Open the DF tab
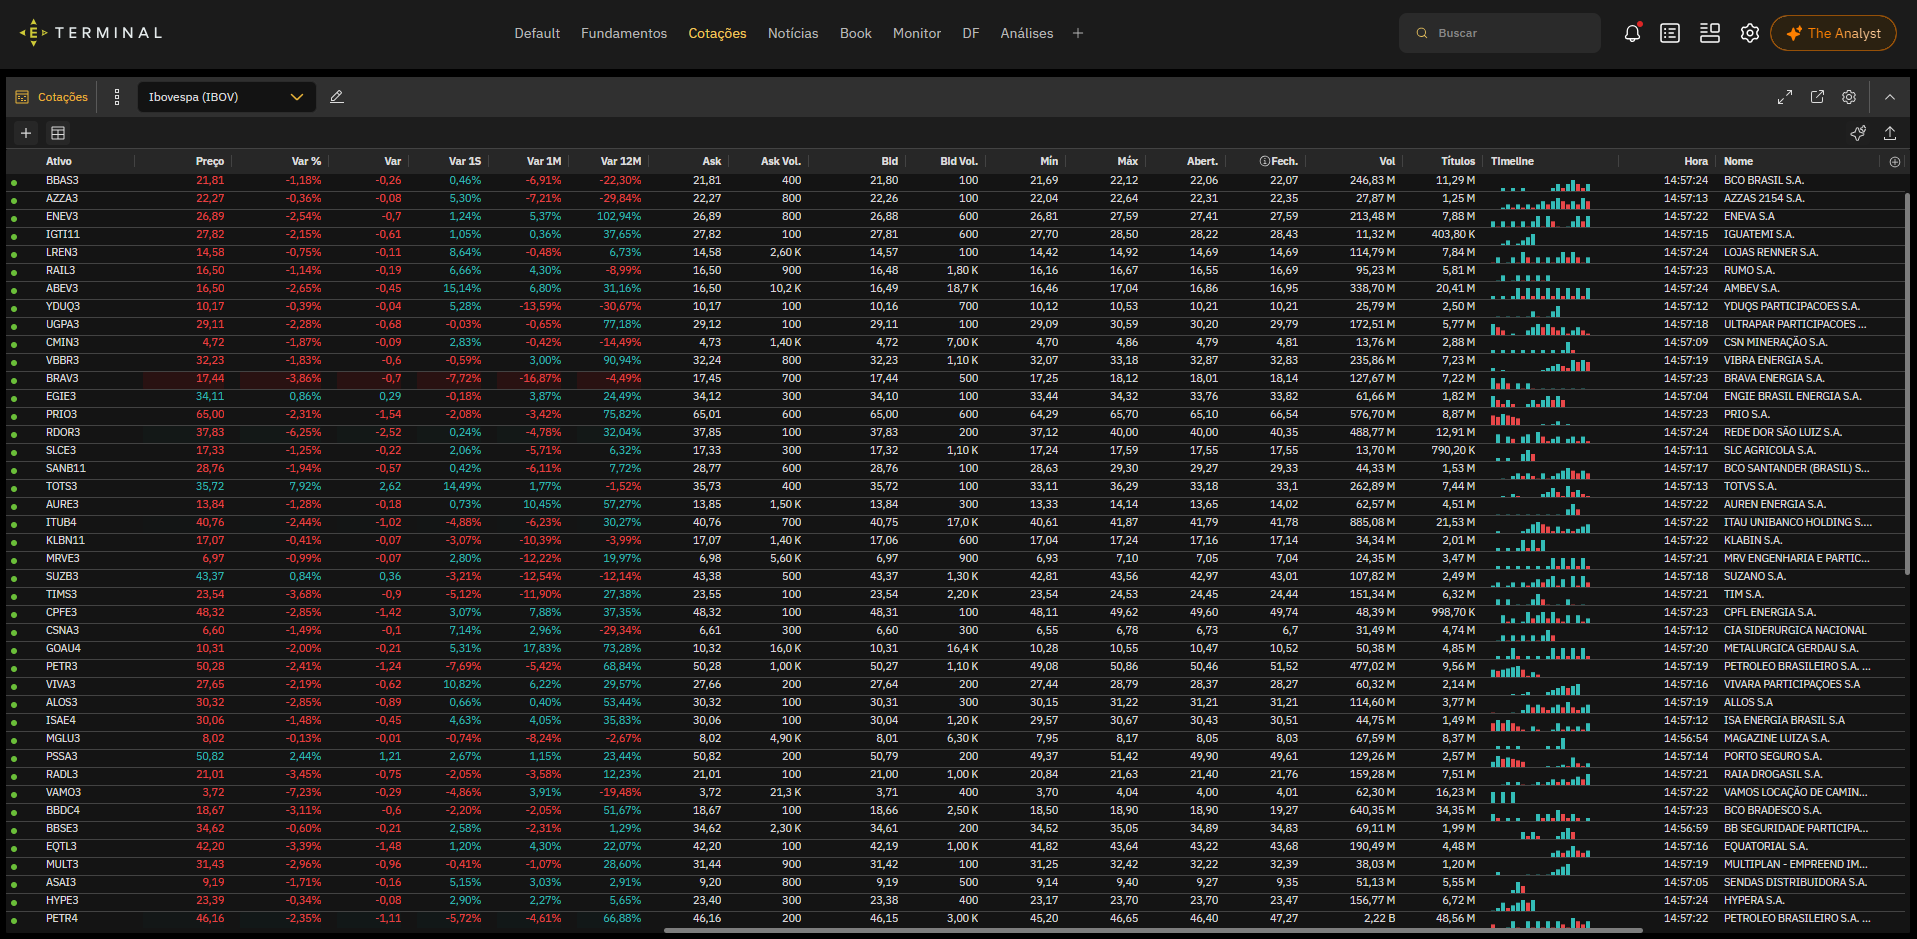Image resolution: width=1917 pixels, height=939 pixels. click(x=971, y=33)
